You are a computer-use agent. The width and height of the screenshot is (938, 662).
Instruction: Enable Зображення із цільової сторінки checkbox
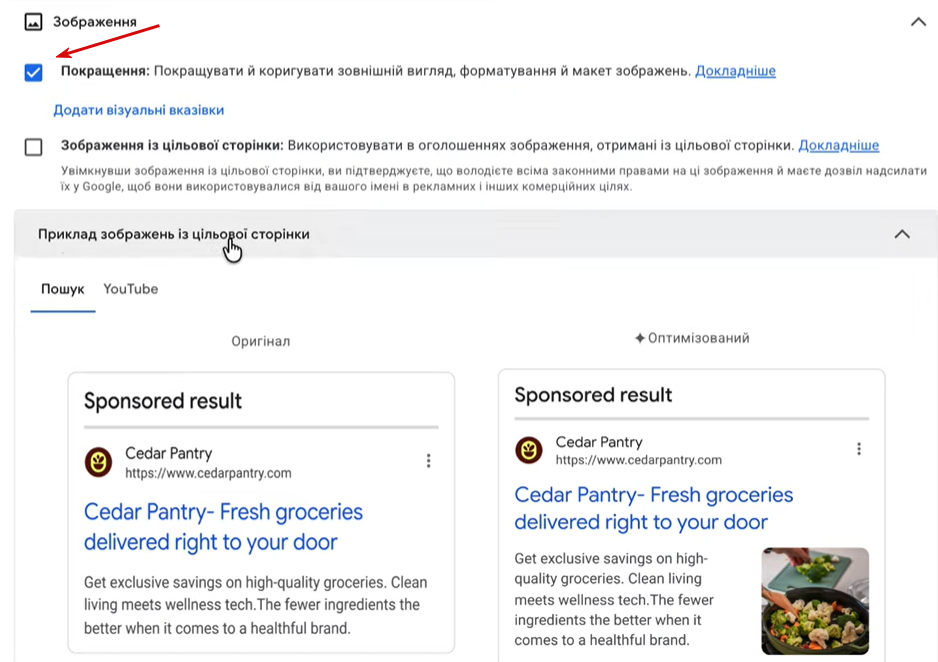tap(34, 147)
